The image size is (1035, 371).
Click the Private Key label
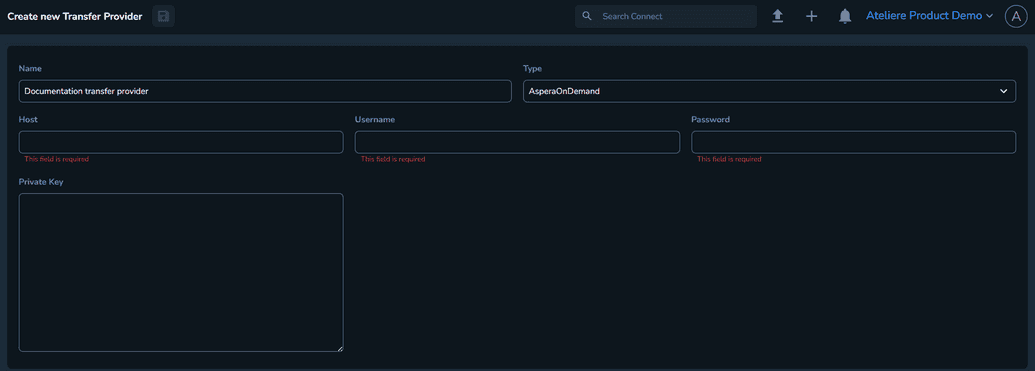(41, 182)
